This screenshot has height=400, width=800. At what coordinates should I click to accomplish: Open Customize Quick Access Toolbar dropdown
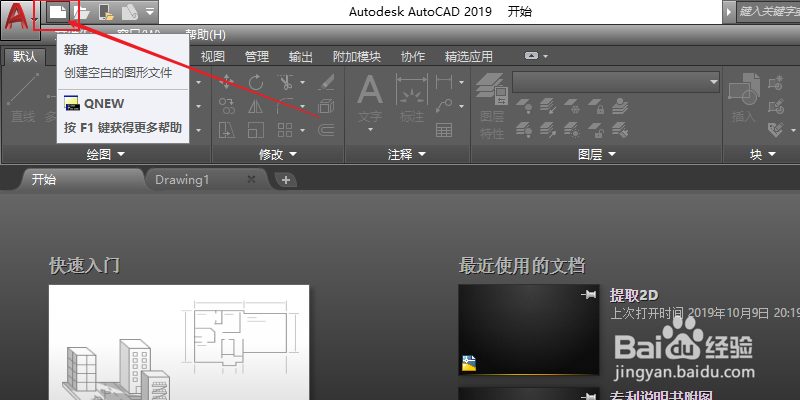(x=149, y=11)
